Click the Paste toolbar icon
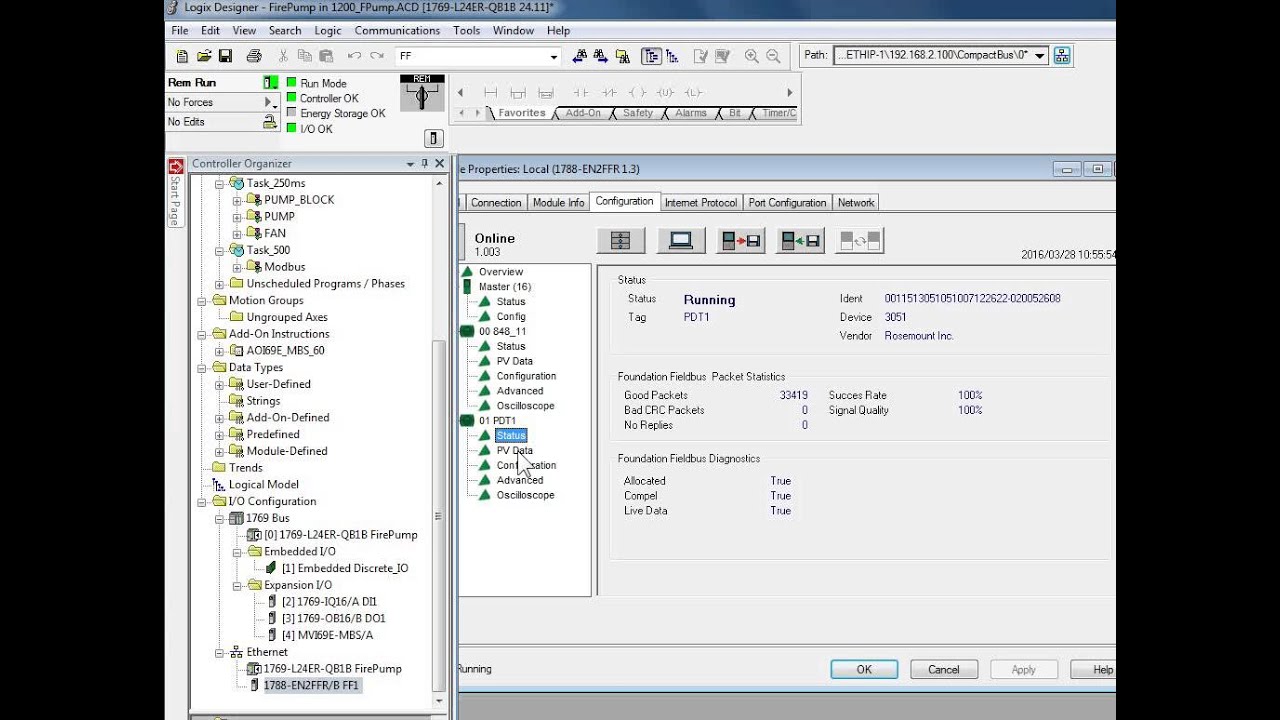Screen dimensions: 1280x720 (x=324, y=56)
